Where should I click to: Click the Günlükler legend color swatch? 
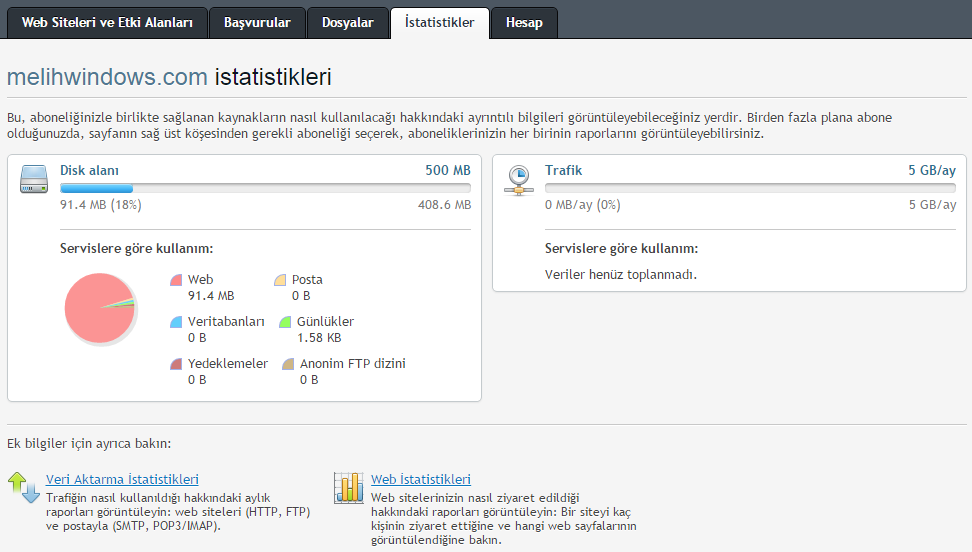tap(285, 322)
